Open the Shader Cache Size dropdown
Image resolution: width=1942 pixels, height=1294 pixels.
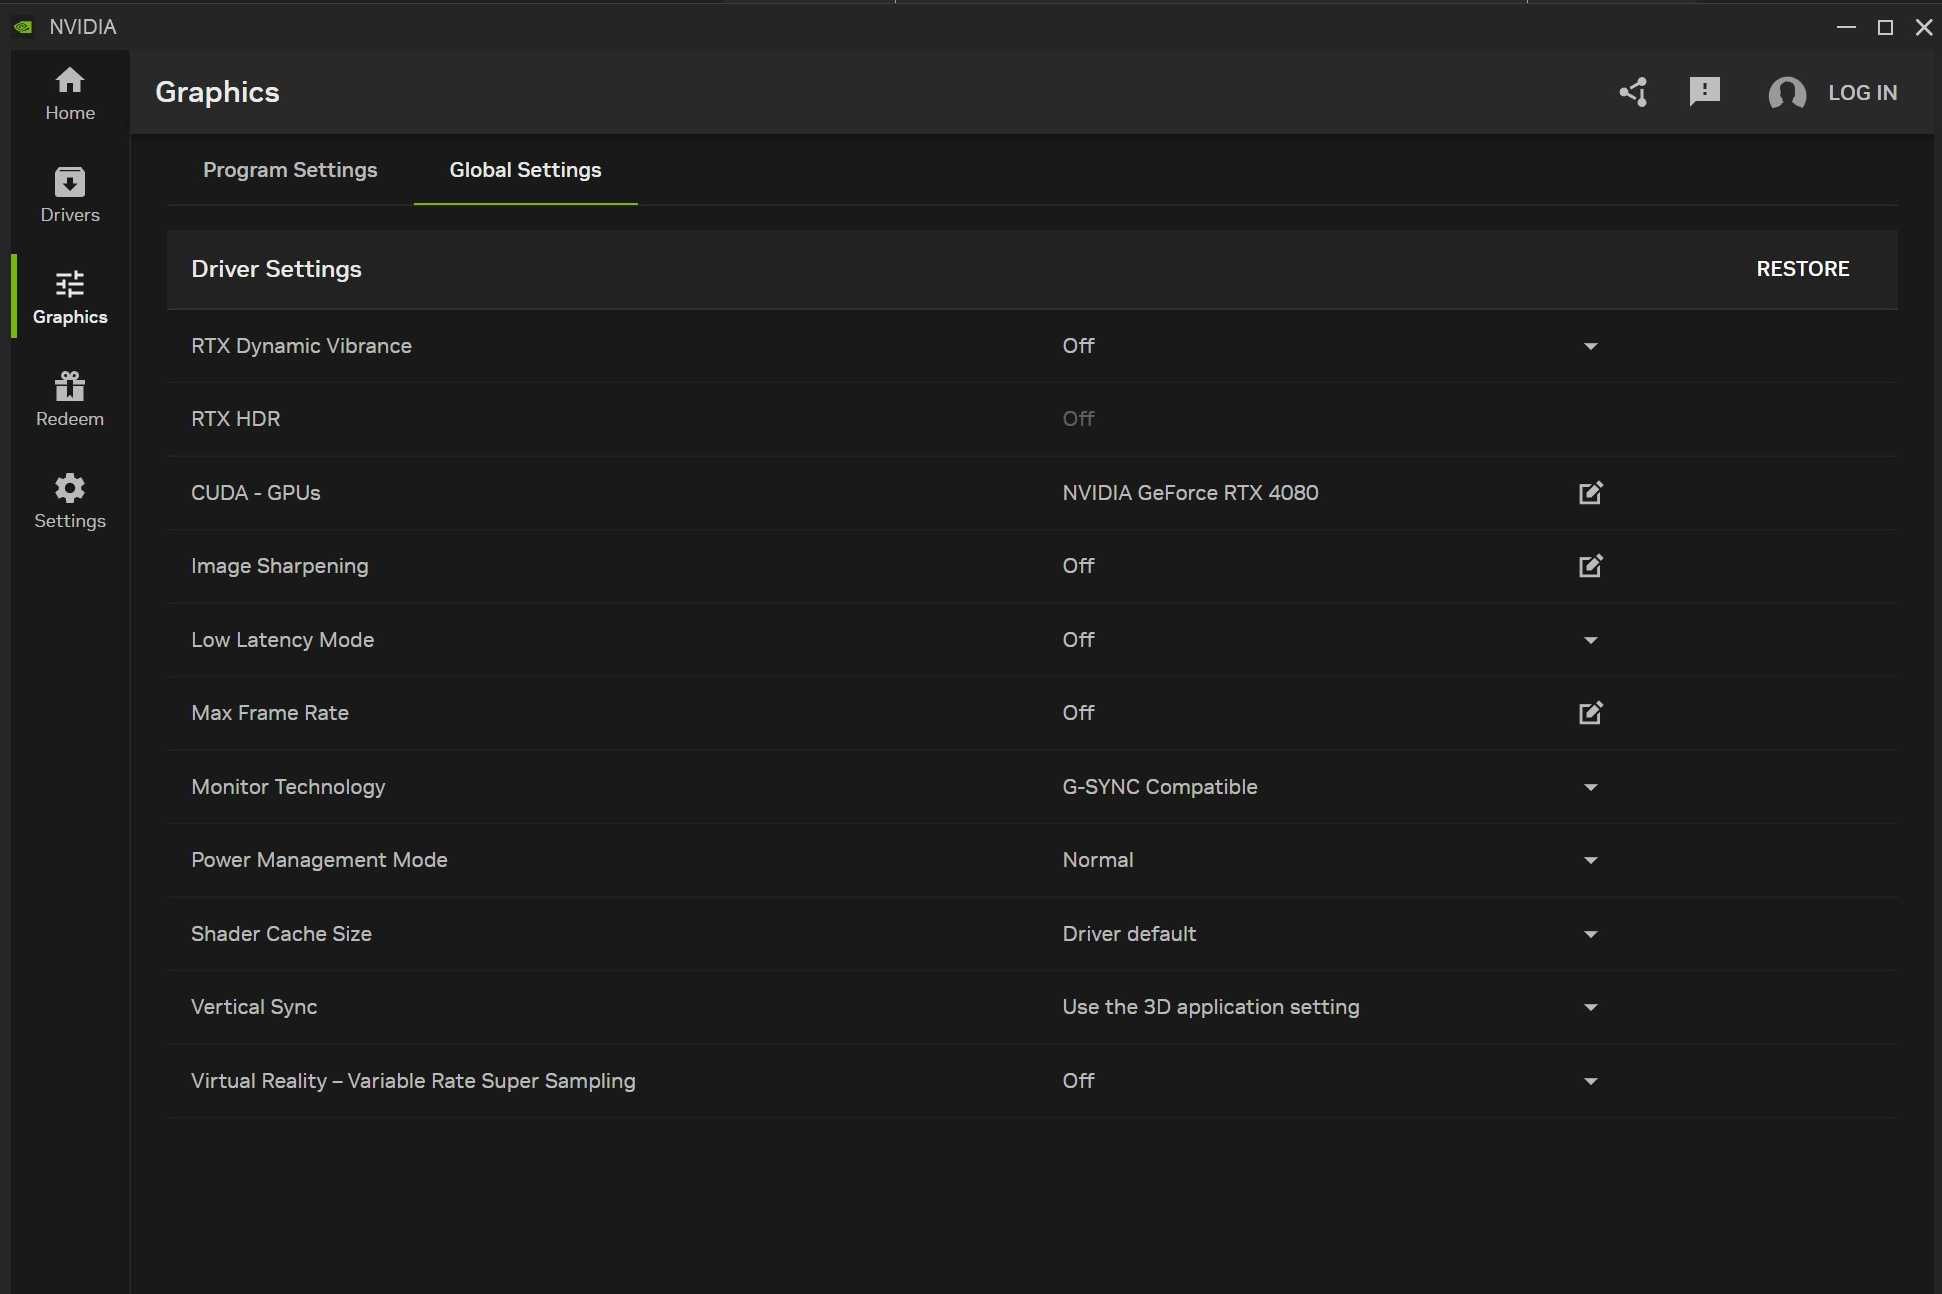1590,934
